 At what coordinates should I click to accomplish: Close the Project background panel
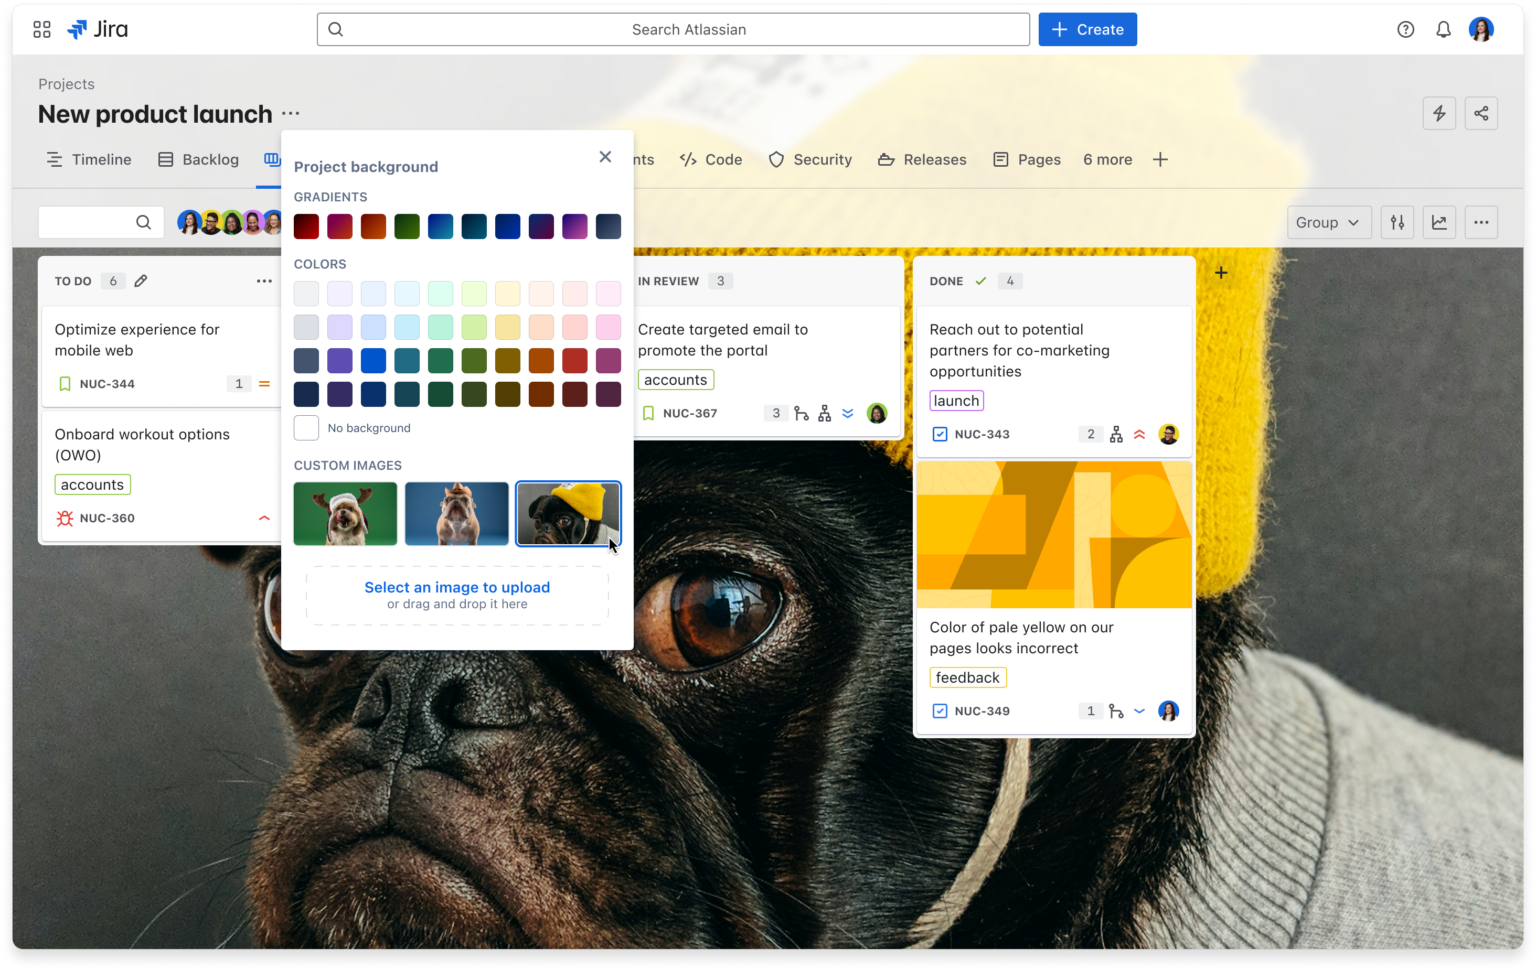coord(605,157)
